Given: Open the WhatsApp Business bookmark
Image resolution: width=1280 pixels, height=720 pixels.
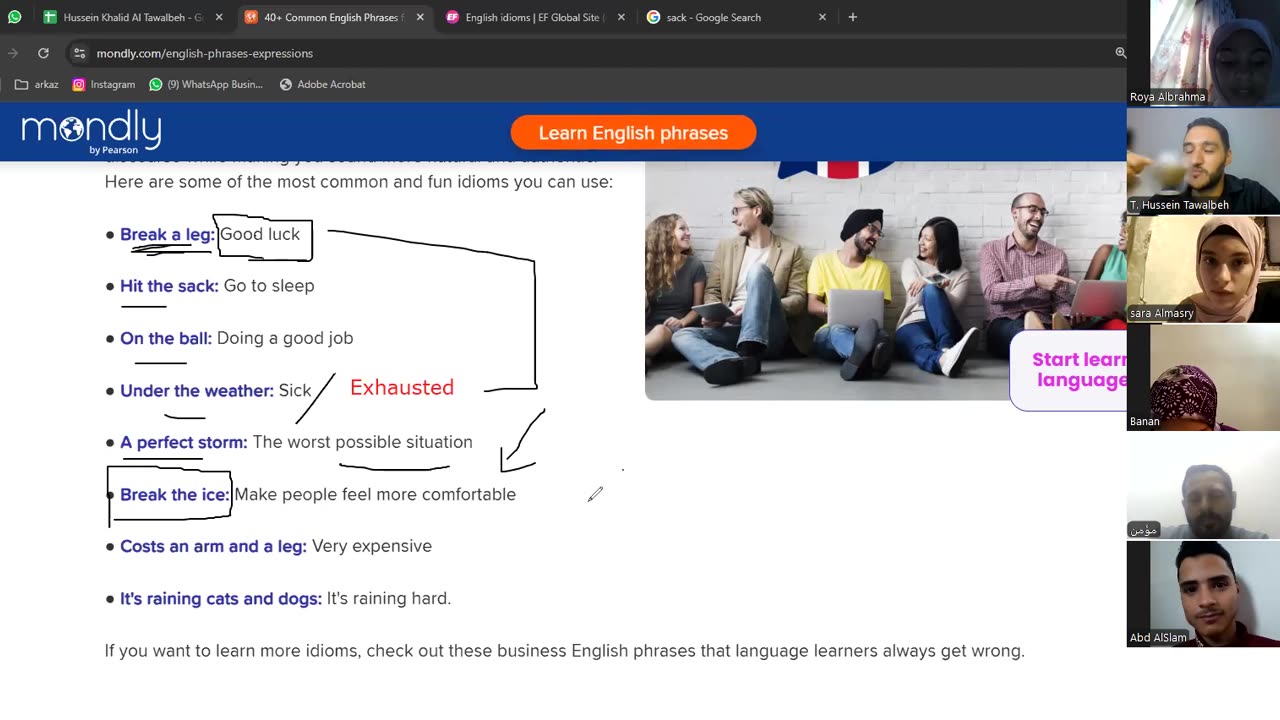Looking at the screenshot, I should click(206, 84).
